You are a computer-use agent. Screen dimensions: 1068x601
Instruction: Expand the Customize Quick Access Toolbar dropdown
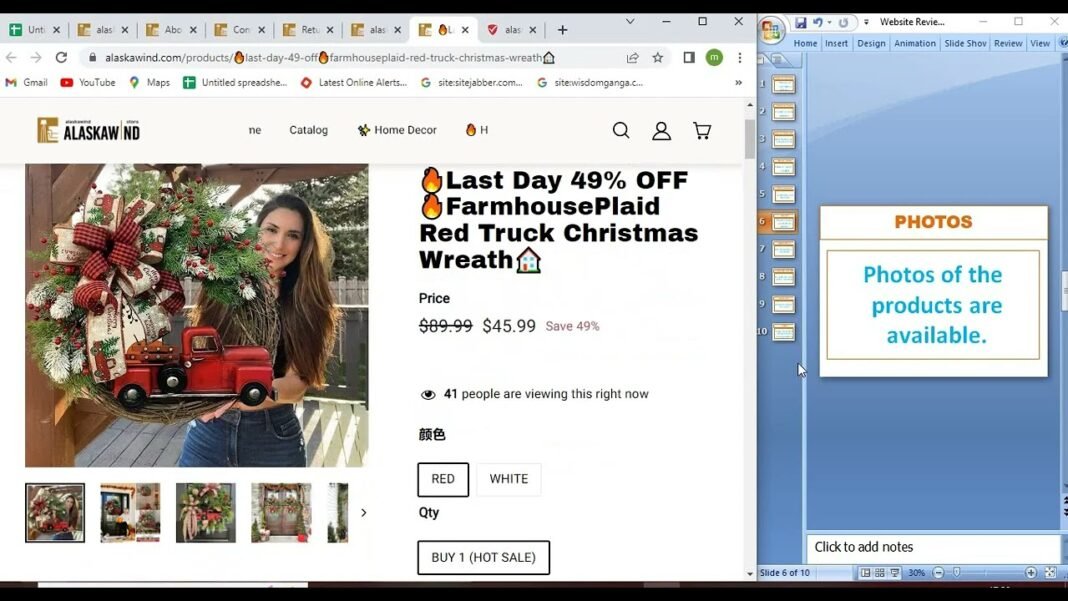pos(866,22)
